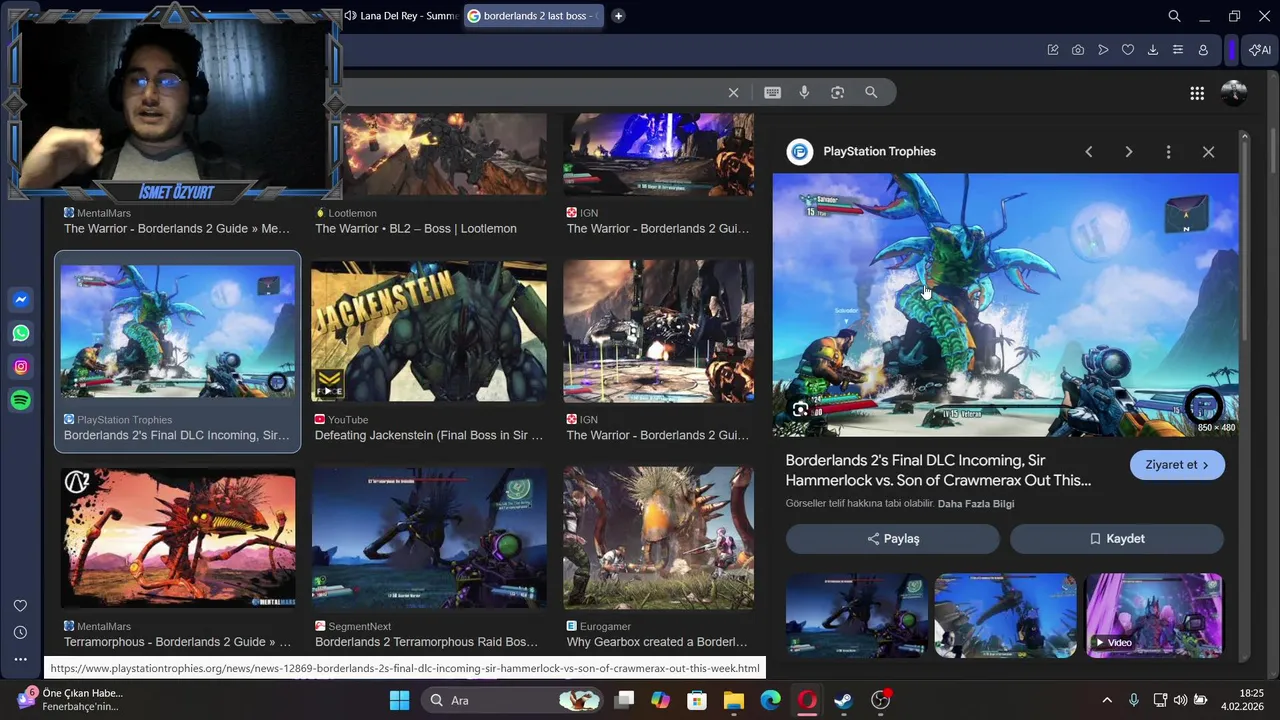The image size is (1280, 720).
Task: Open Instagram in the Opera sidebar
Action: (x=21, y=367)
